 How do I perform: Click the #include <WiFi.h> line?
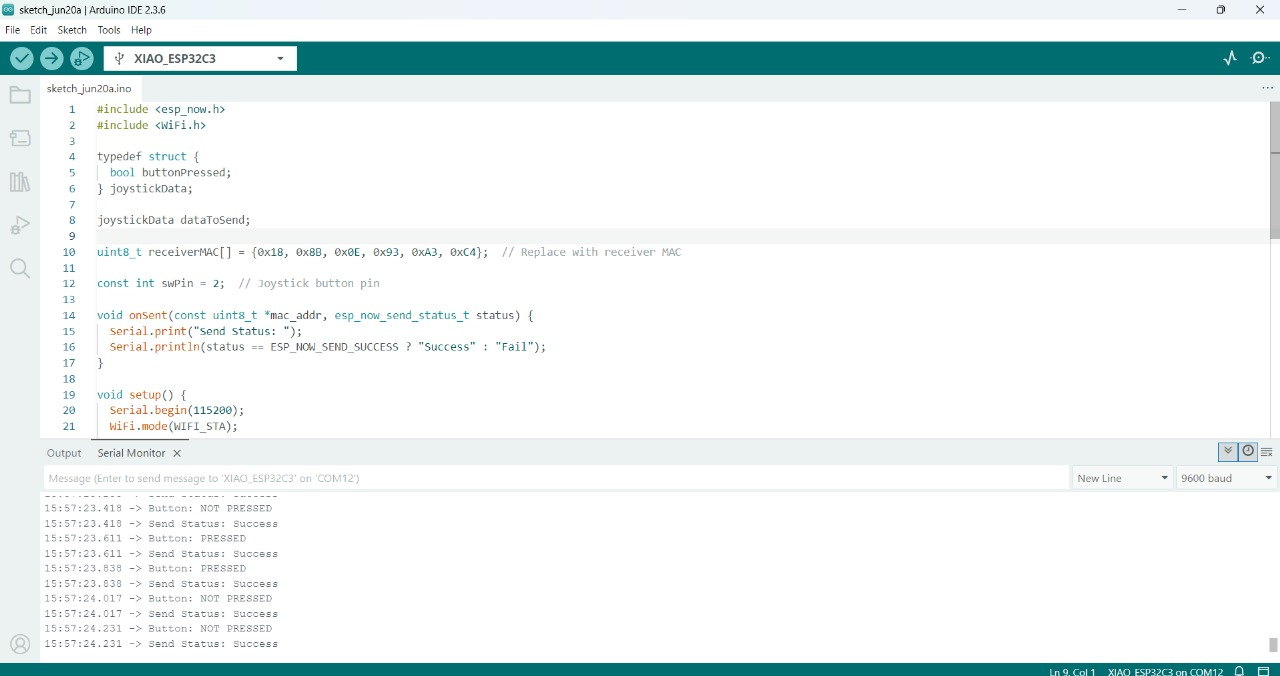click(151, 125)
